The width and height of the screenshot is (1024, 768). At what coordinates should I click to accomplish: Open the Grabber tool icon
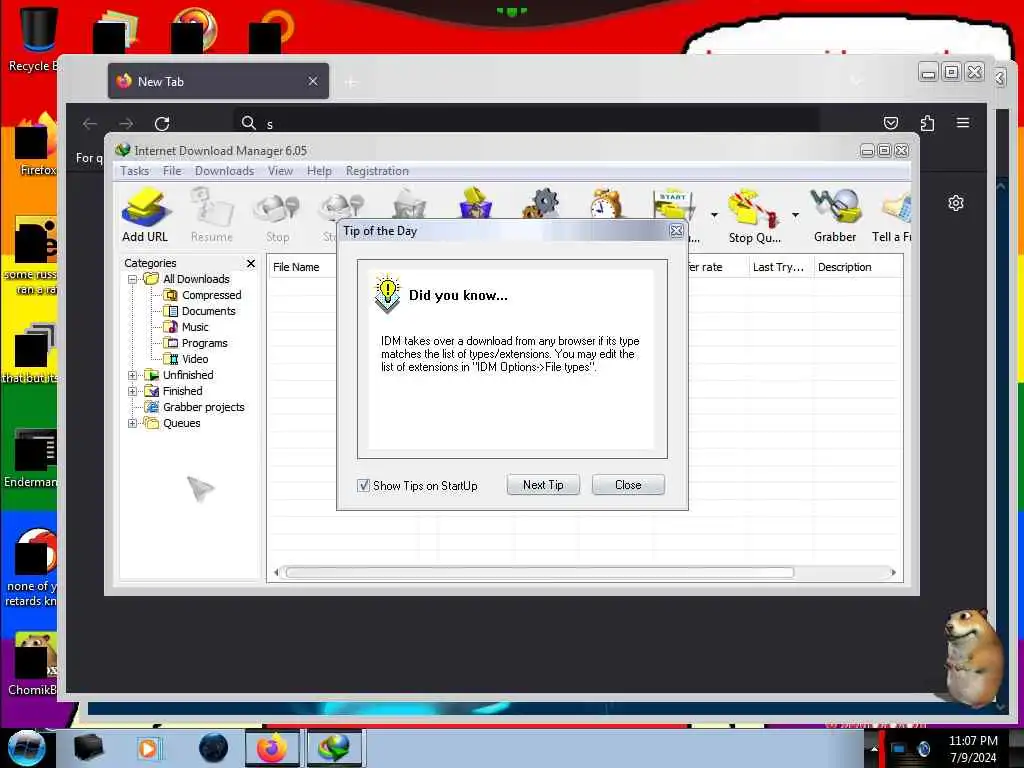pyautogui.click(x=835, y=216)
